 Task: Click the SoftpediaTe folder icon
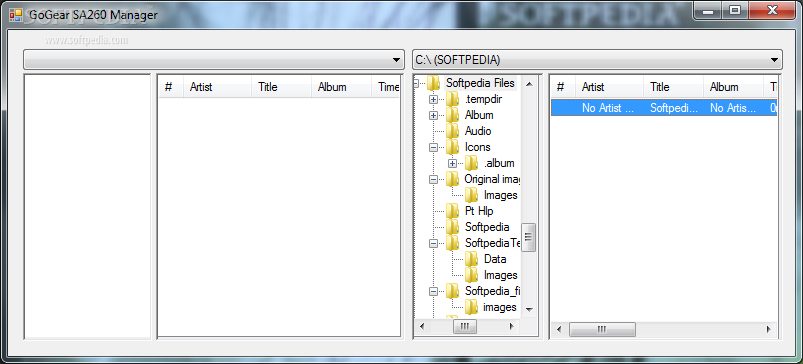tap(453, 243)
